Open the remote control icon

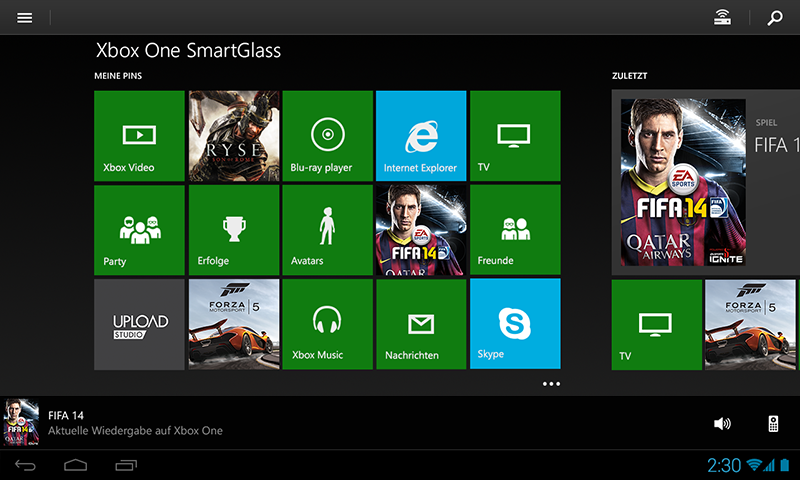(x=773, y=423)
